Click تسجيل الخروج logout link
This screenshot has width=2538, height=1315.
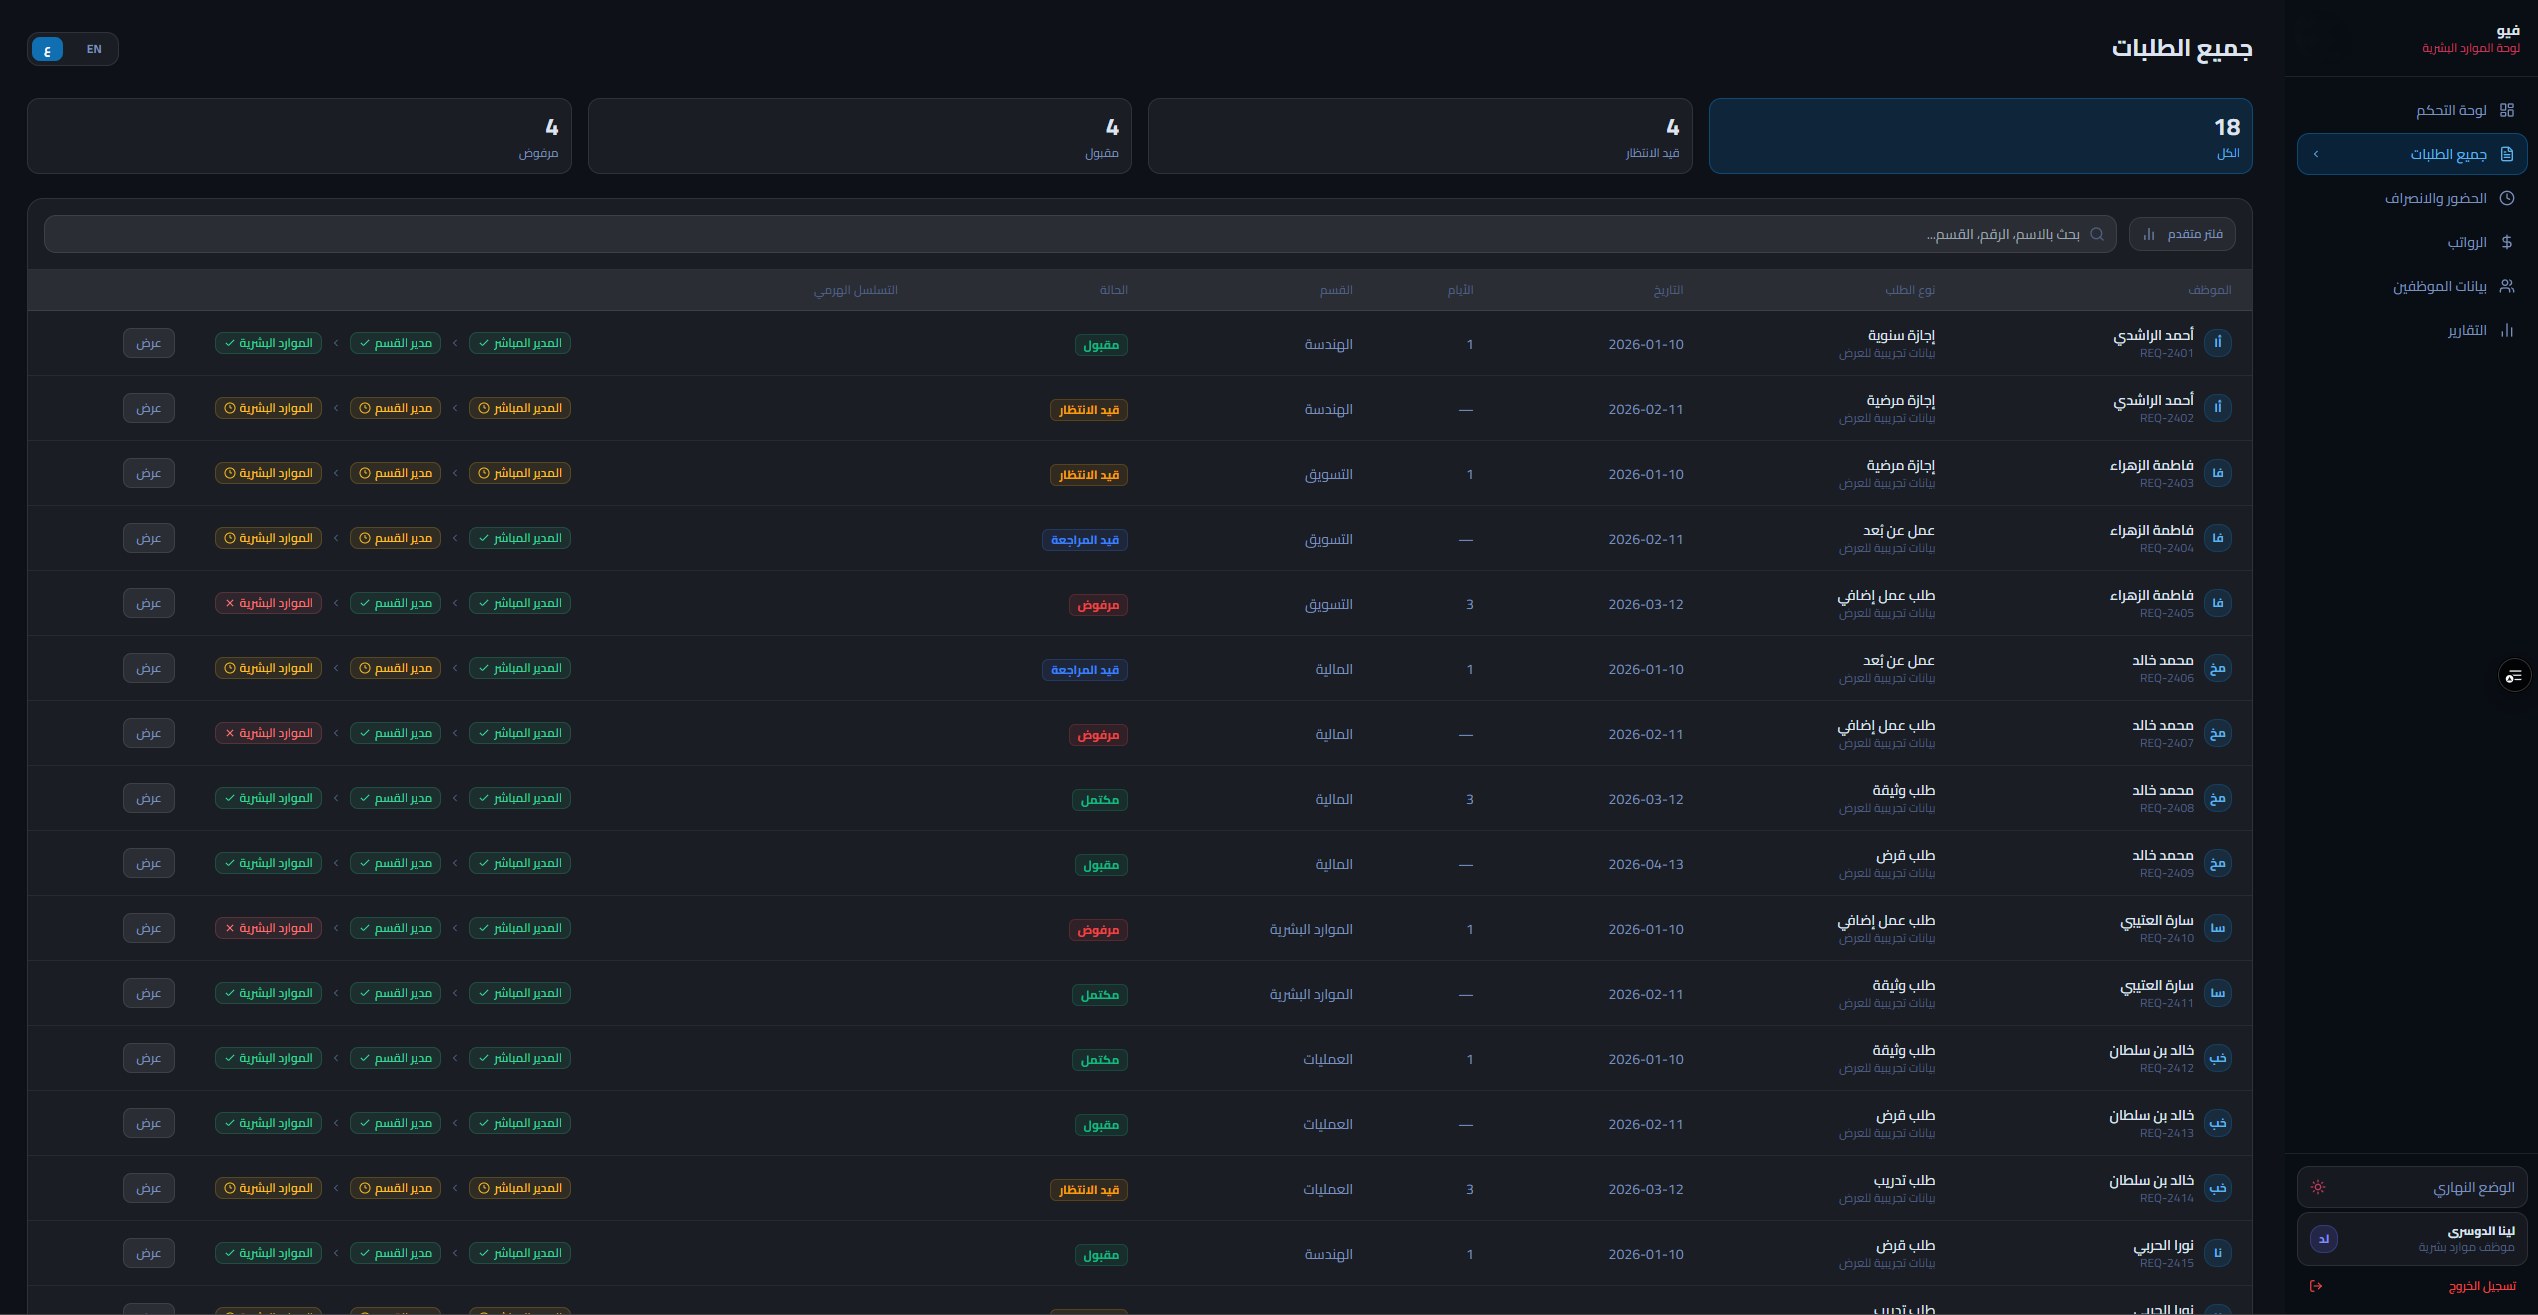2480,1286
